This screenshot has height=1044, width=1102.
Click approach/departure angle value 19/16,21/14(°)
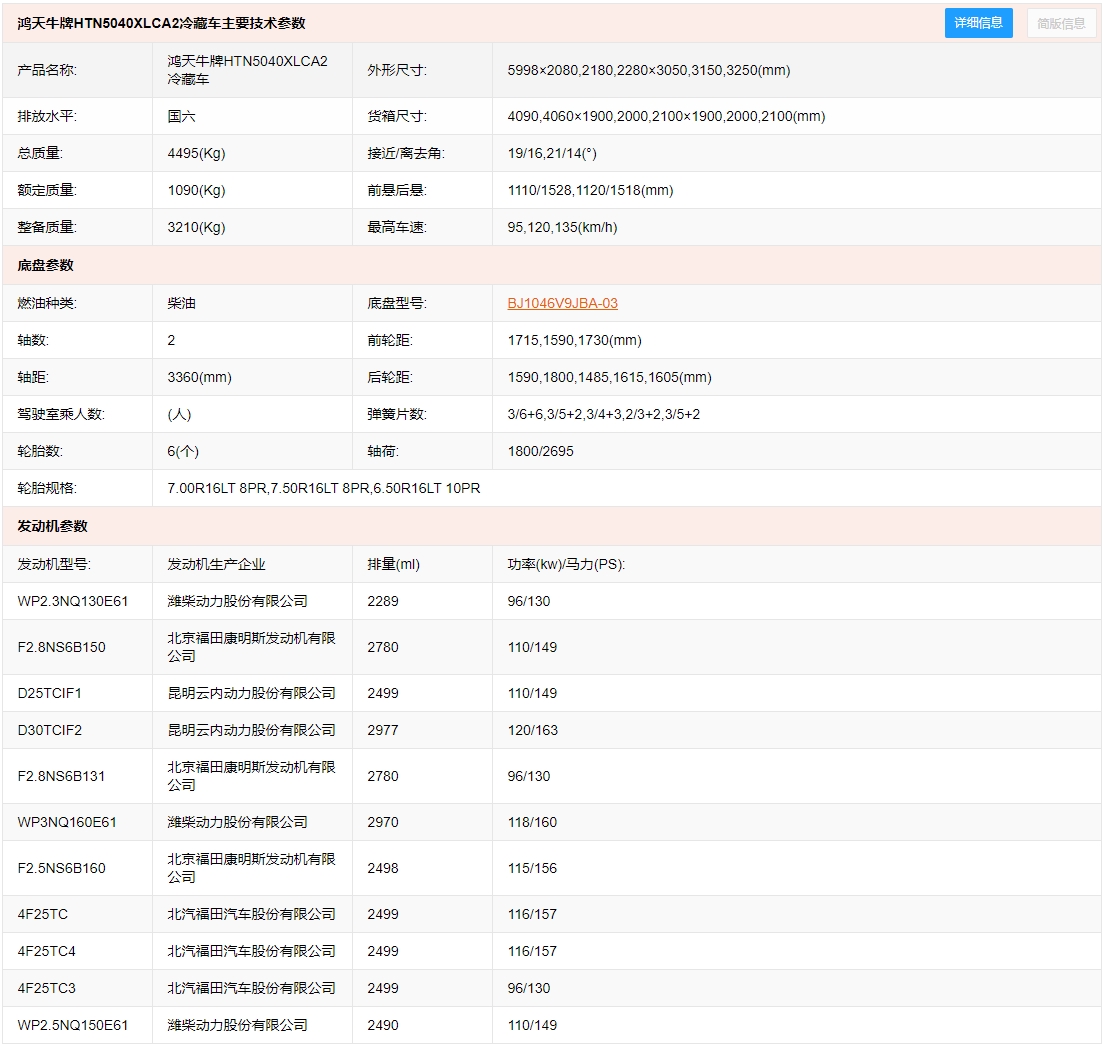tap(552, 153)
